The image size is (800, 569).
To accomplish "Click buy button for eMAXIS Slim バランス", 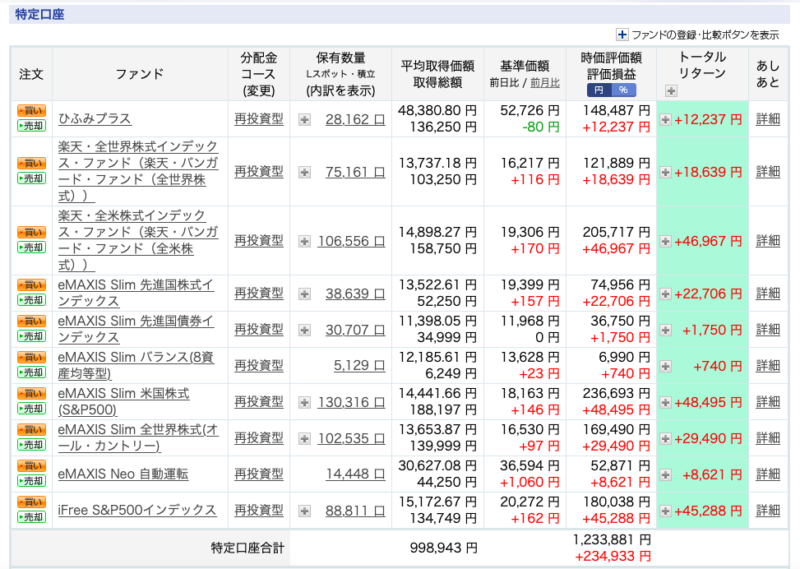I will tap(32, 357).
